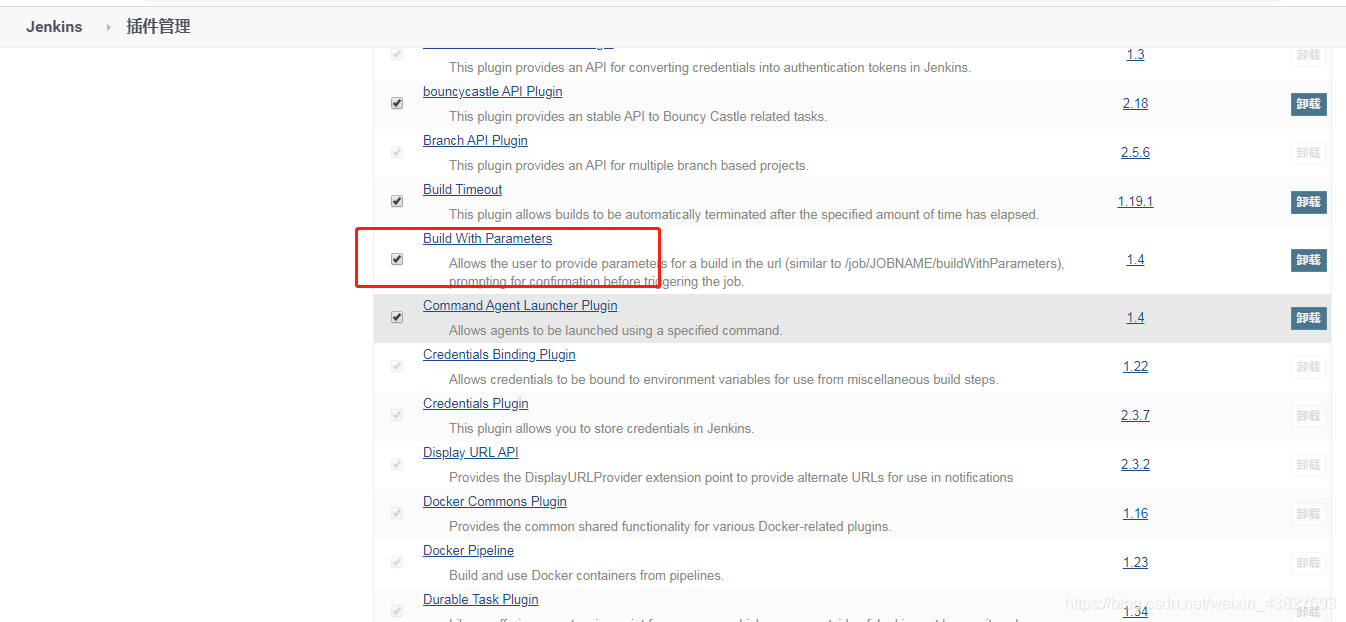Screen dimensions: 1346x622
Task: Toggle the Credentials Binding Plugin checkbox
Action: (x=397, y=366)
